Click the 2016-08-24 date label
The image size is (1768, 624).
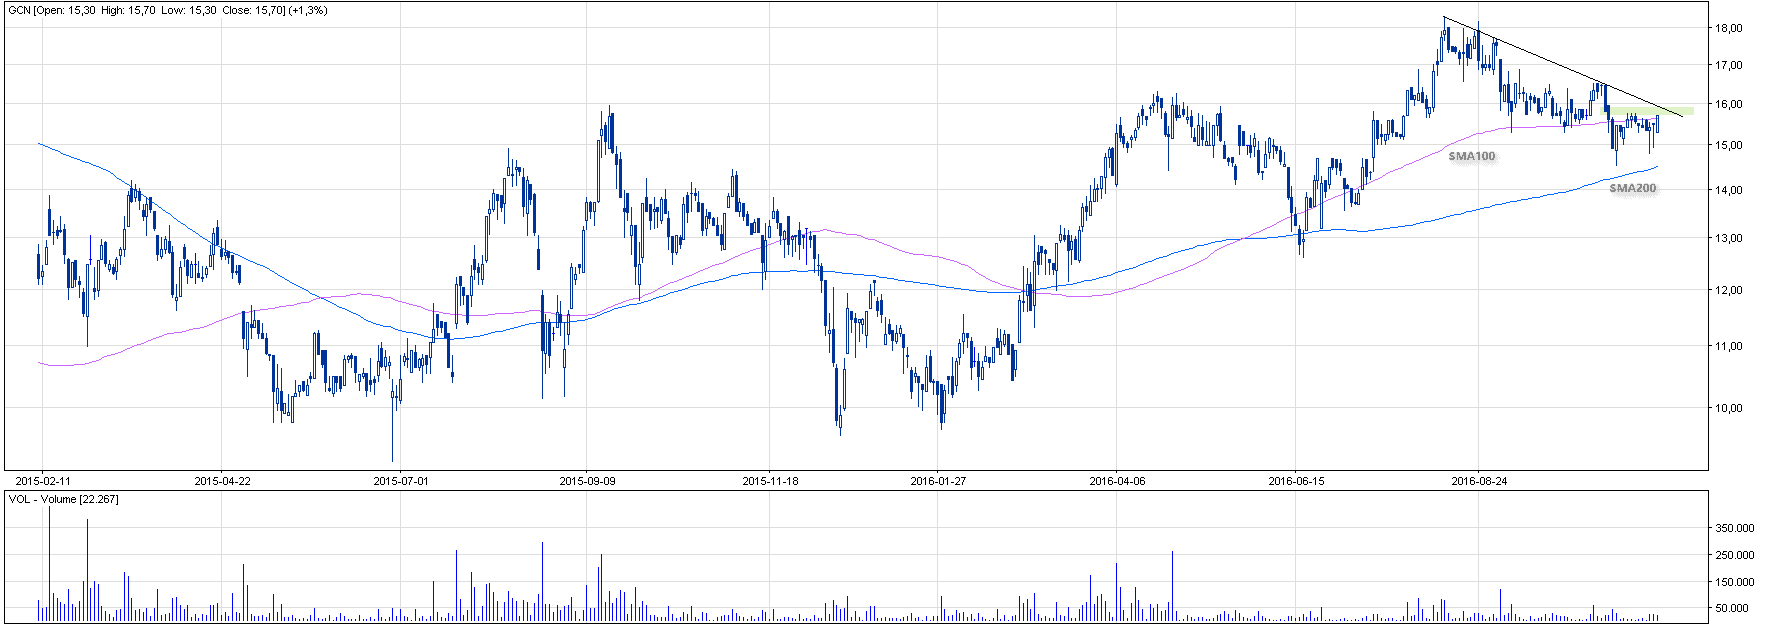point(1479,481)
